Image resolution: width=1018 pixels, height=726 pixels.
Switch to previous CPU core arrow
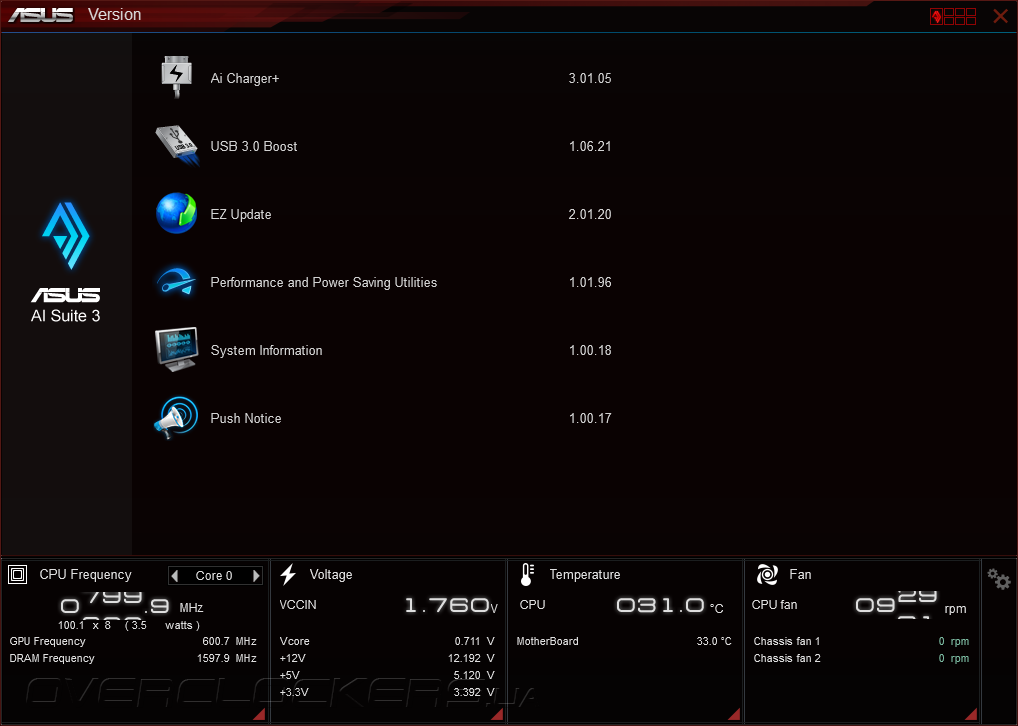coord(174,575)
